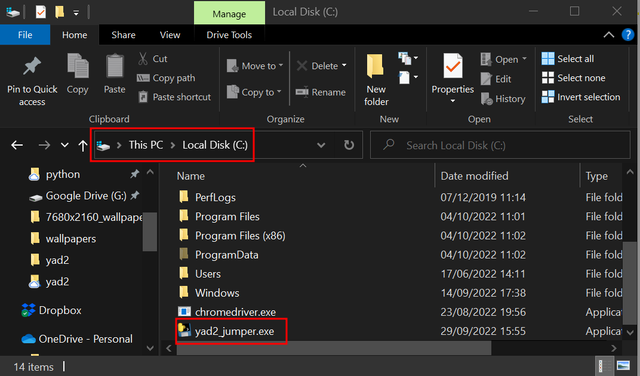Select the ProgramData folder
Screen dimensions: 640x376
[227, 255]
